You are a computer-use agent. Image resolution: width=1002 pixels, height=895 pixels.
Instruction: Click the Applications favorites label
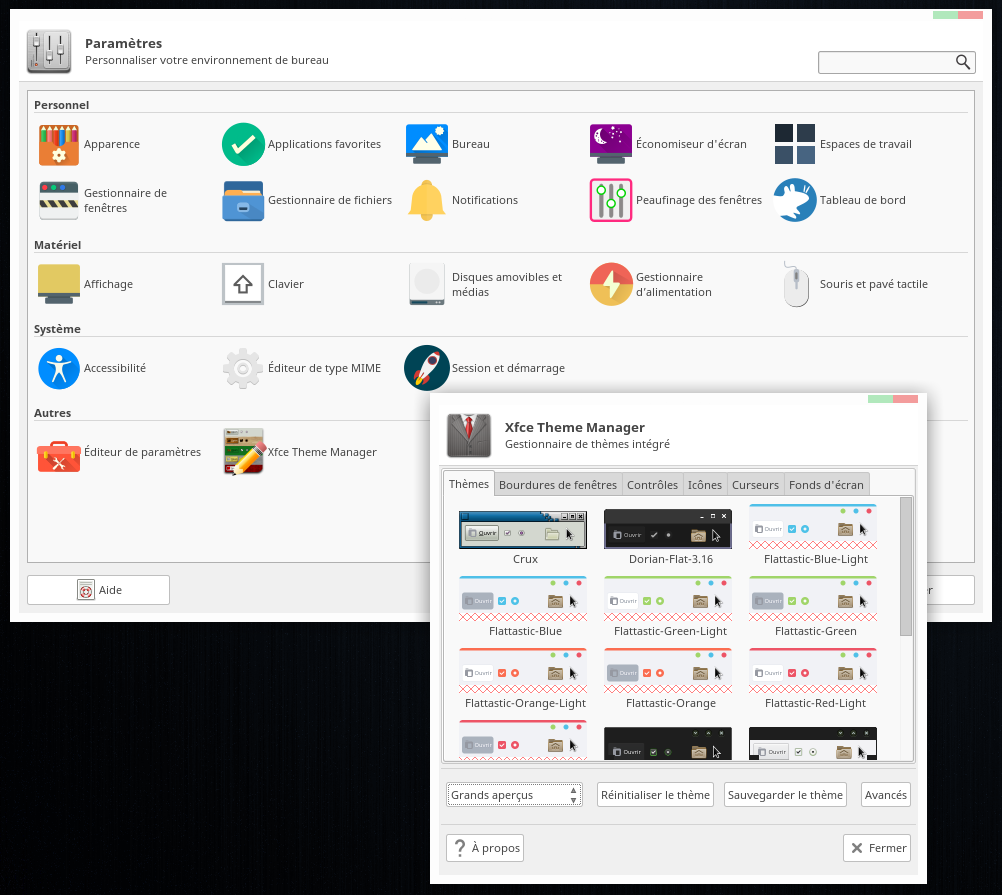click(x=324, y=144)
